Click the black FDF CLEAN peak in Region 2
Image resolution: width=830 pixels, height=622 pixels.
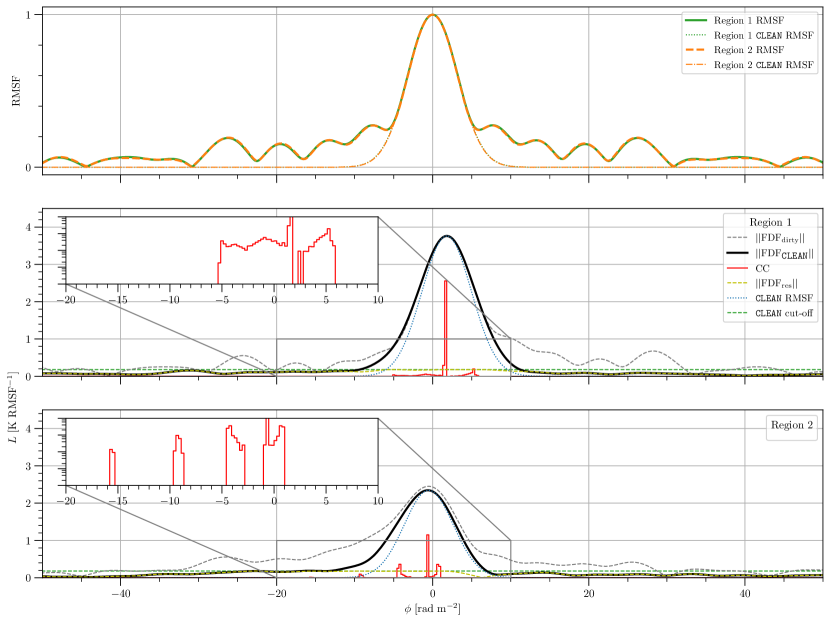[x=428, y=490]
